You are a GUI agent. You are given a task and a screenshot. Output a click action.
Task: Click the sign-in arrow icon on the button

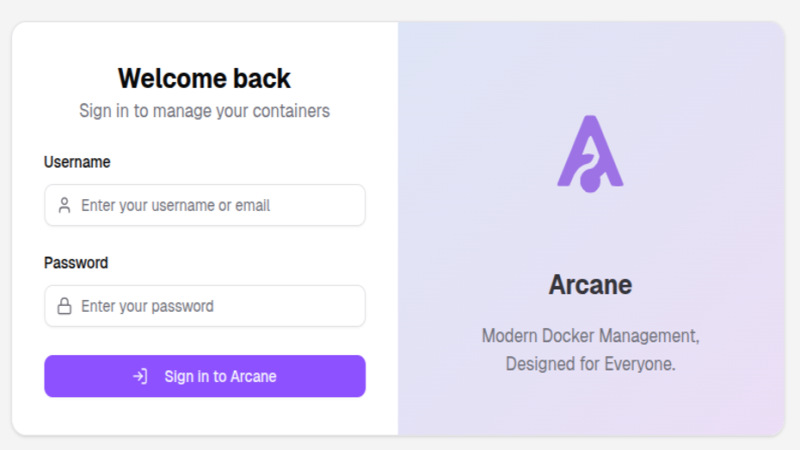tap(140, 376)
